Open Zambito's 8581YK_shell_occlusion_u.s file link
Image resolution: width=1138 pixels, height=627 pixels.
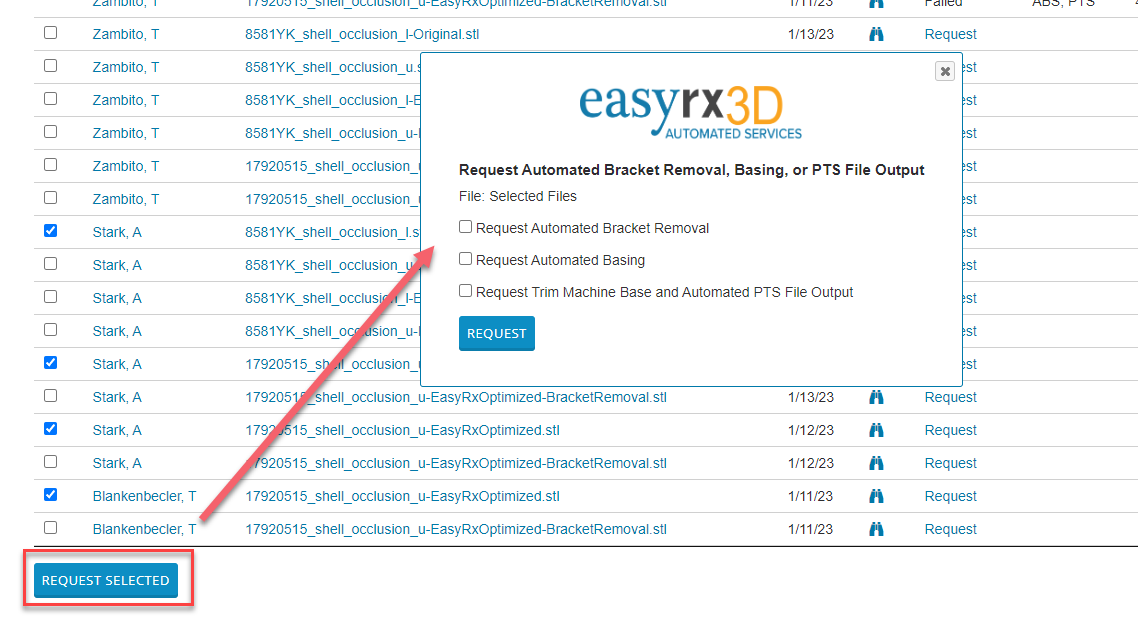(332, 67)
